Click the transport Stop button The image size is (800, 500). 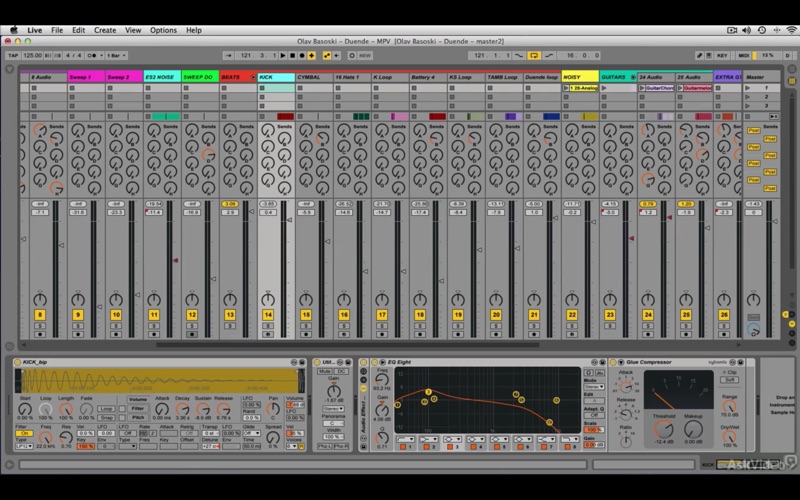(x=292, y=55)
